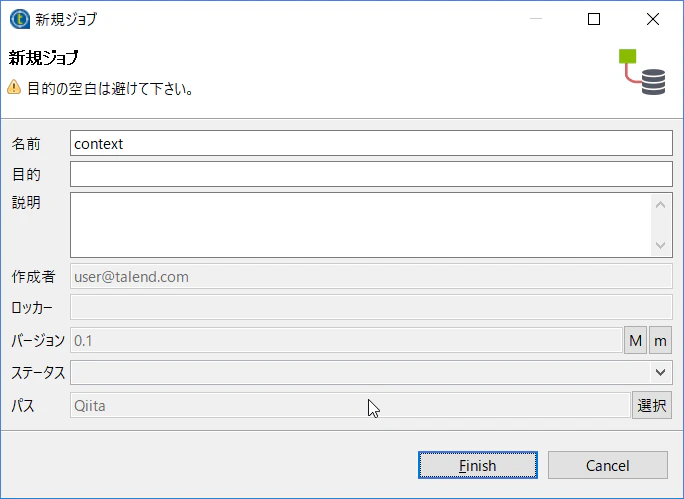This screenshot has height=499, width=684.
Task: Click the パス field showing Qiita
Action: tap(350, 405)
